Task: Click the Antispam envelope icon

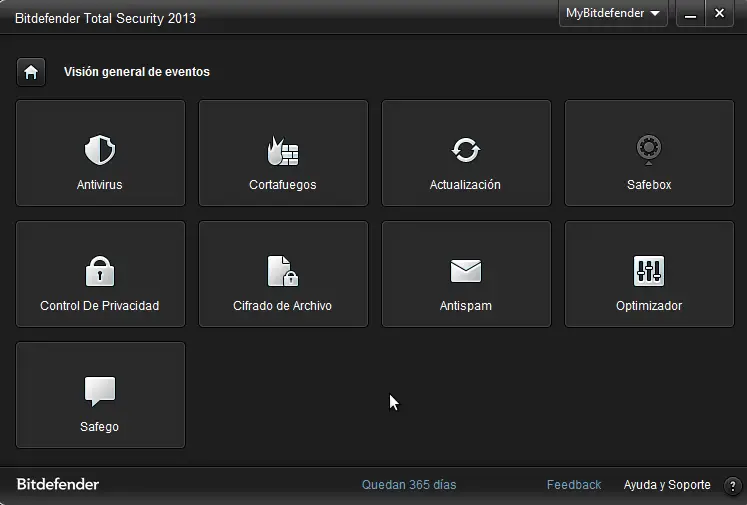Action: [466, 271]
